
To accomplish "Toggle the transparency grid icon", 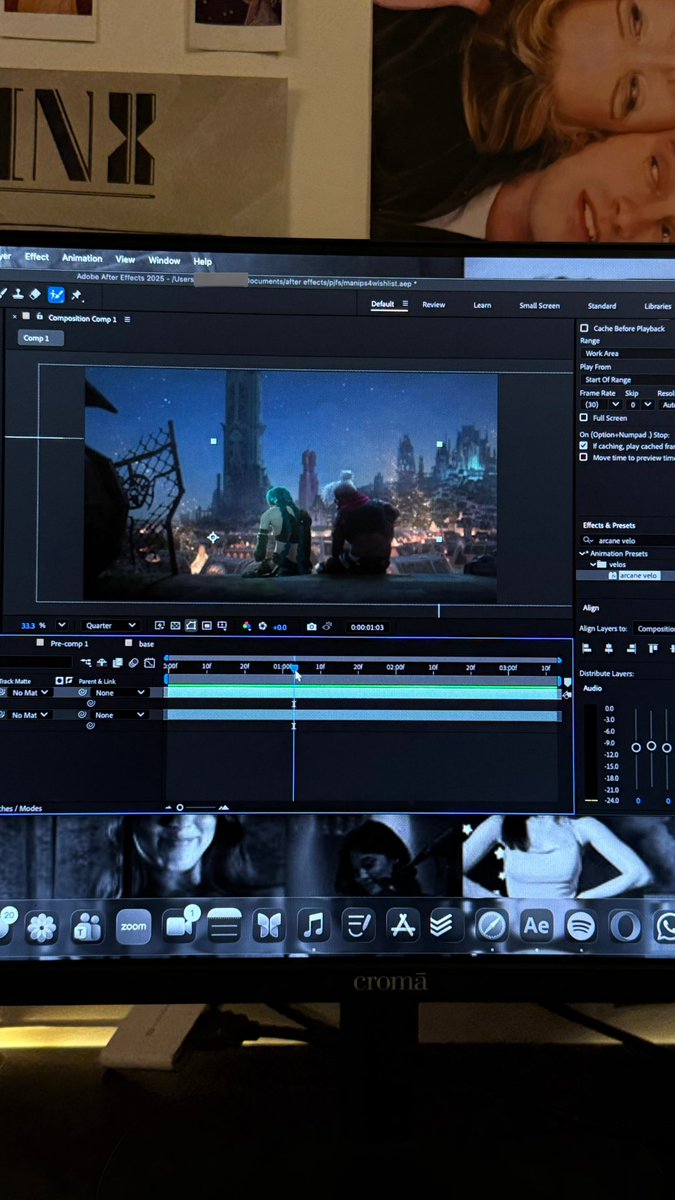I will pos(175,625).
